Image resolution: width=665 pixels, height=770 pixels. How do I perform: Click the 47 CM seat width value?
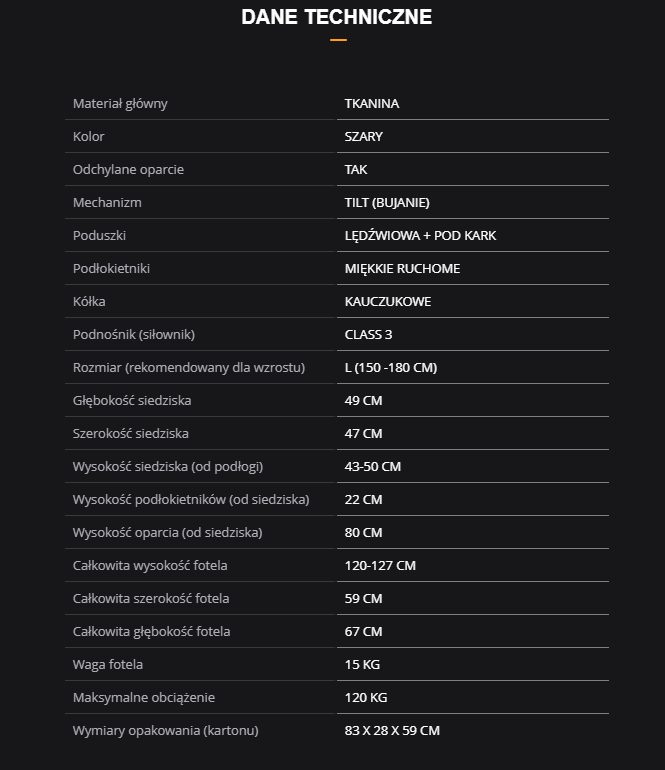click(364, 434)
